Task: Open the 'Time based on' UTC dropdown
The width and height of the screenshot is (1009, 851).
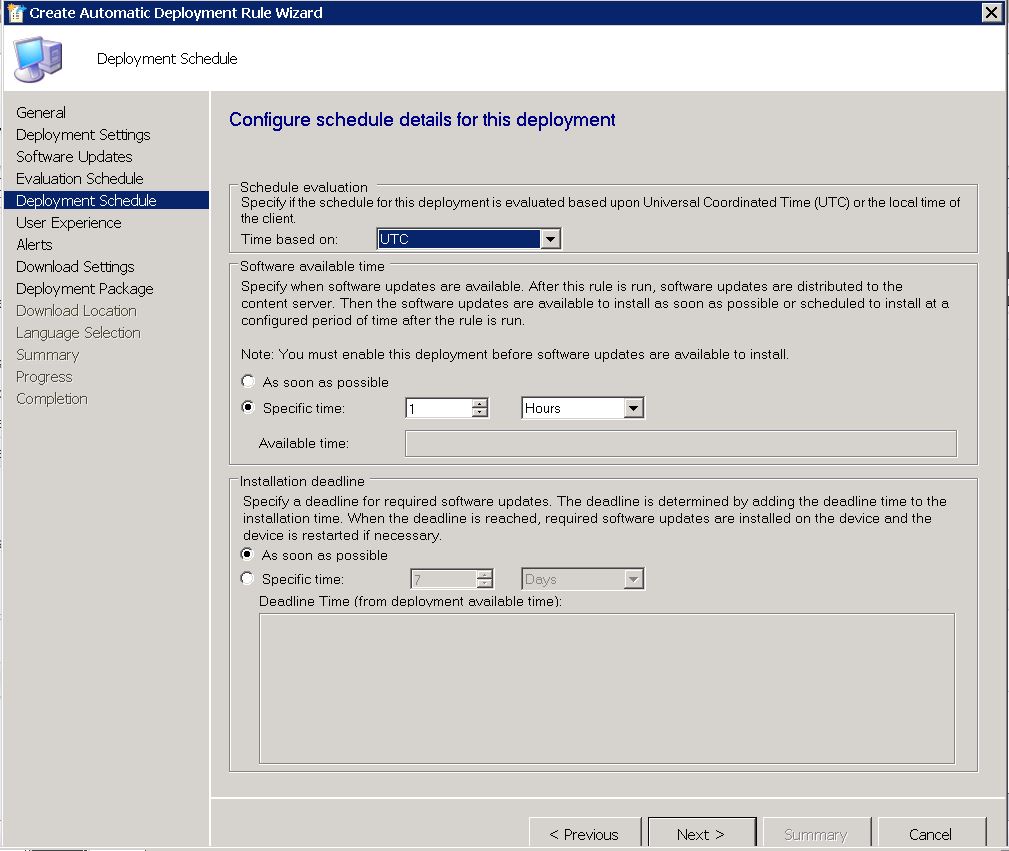Action: pos(550,239)
